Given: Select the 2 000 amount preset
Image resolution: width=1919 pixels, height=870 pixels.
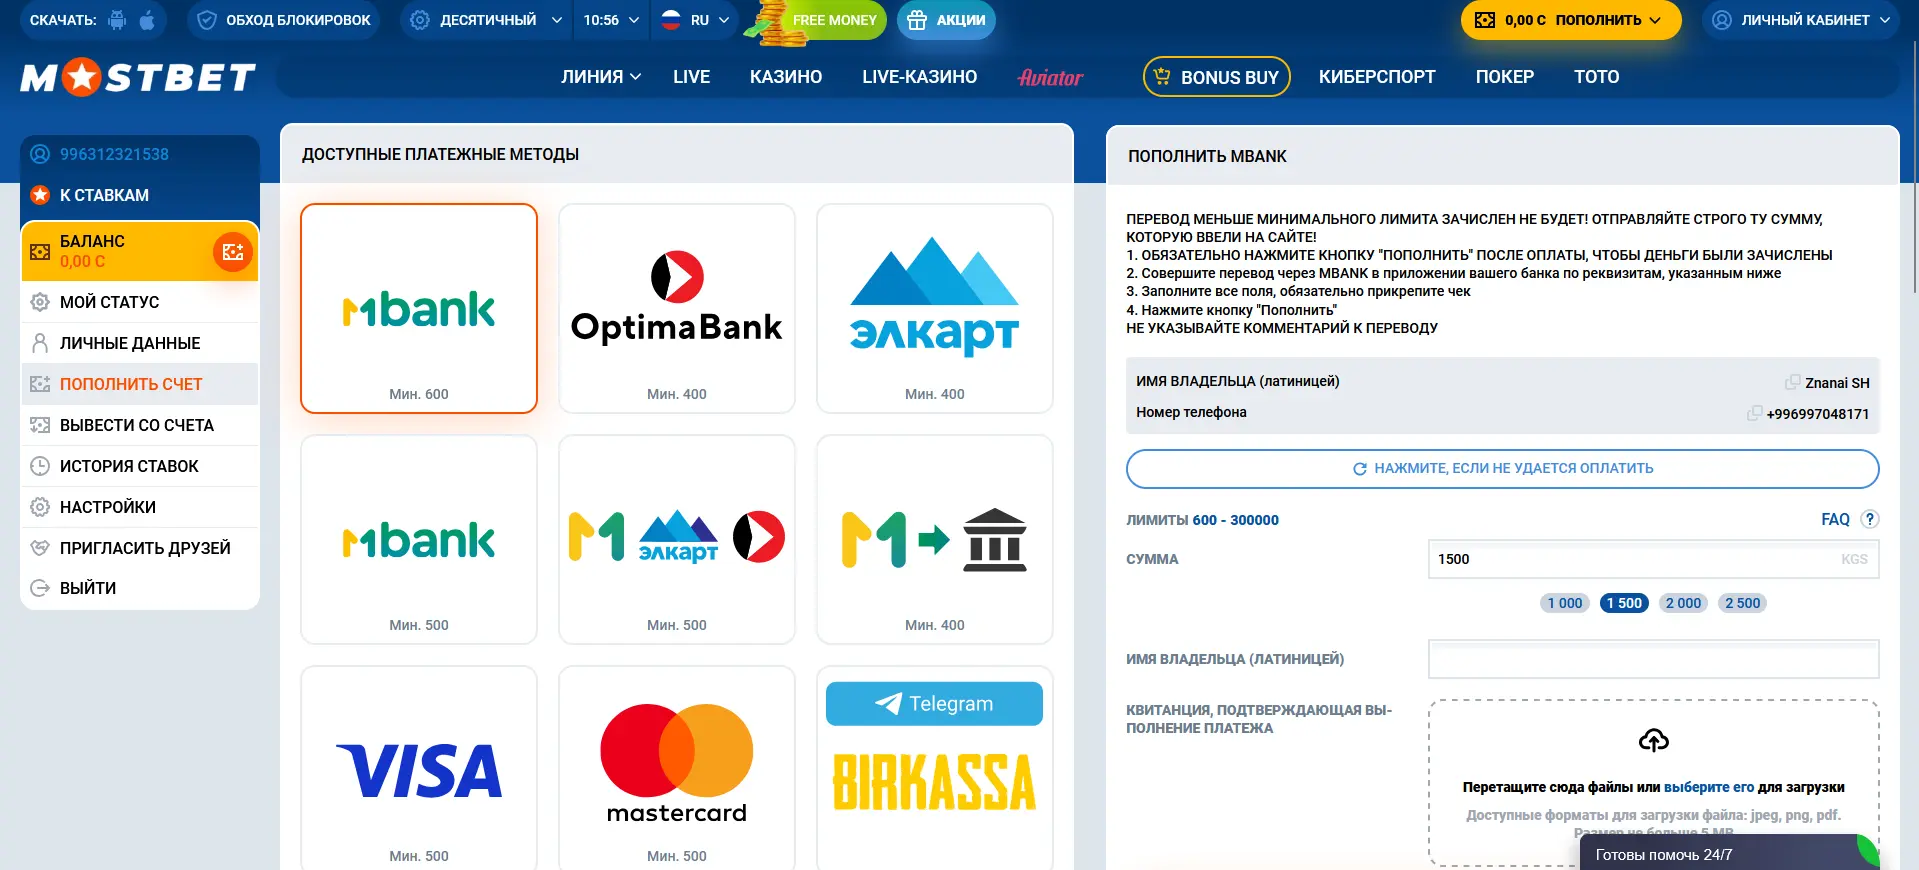Looking at the screenshot, I should pyautogui.click(x=1683, y=603).
